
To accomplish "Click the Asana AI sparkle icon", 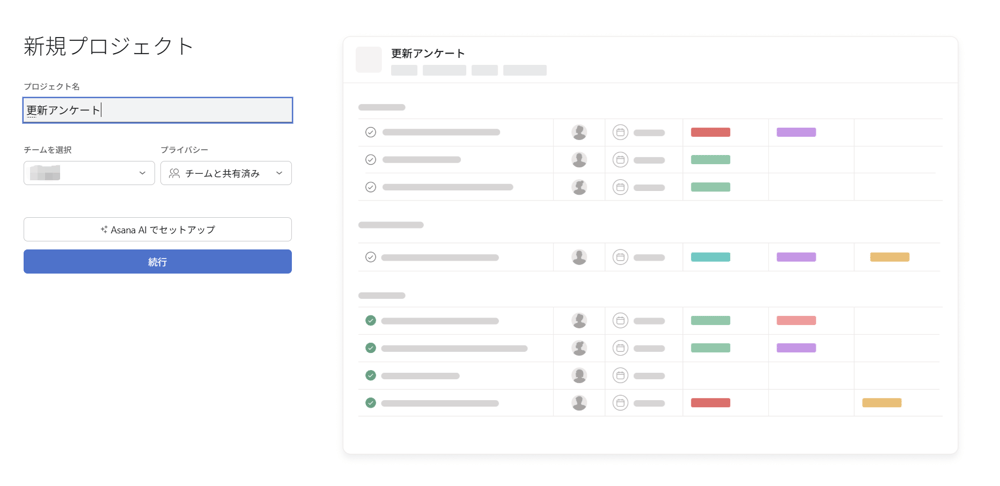I will (x=103, y=230).
